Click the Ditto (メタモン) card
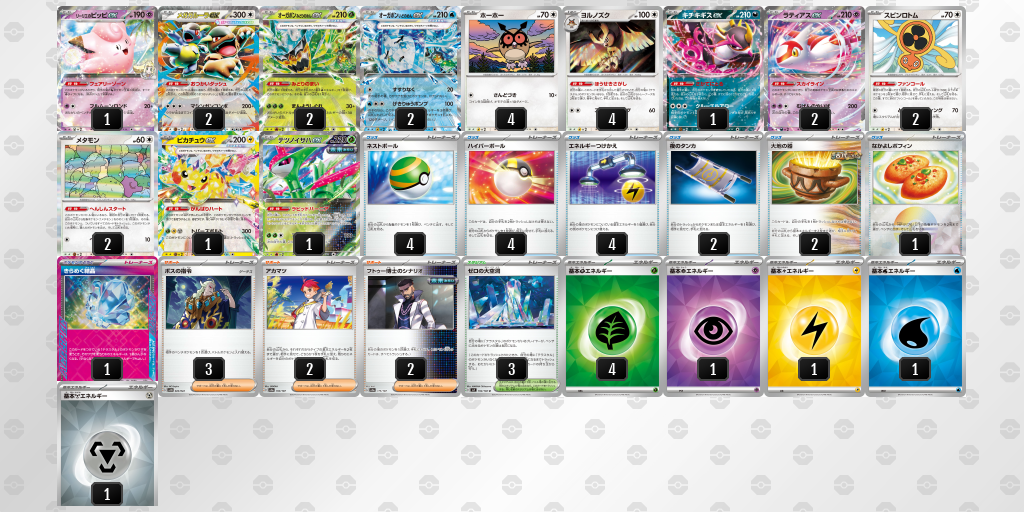The image size is (1024, 512). click(107, 194)
